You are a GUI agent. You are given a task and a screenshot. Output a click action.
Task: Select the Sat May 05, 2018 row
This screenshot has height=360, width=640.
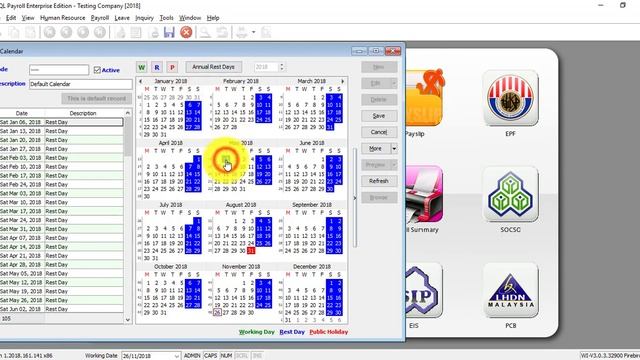coord(61,273)
